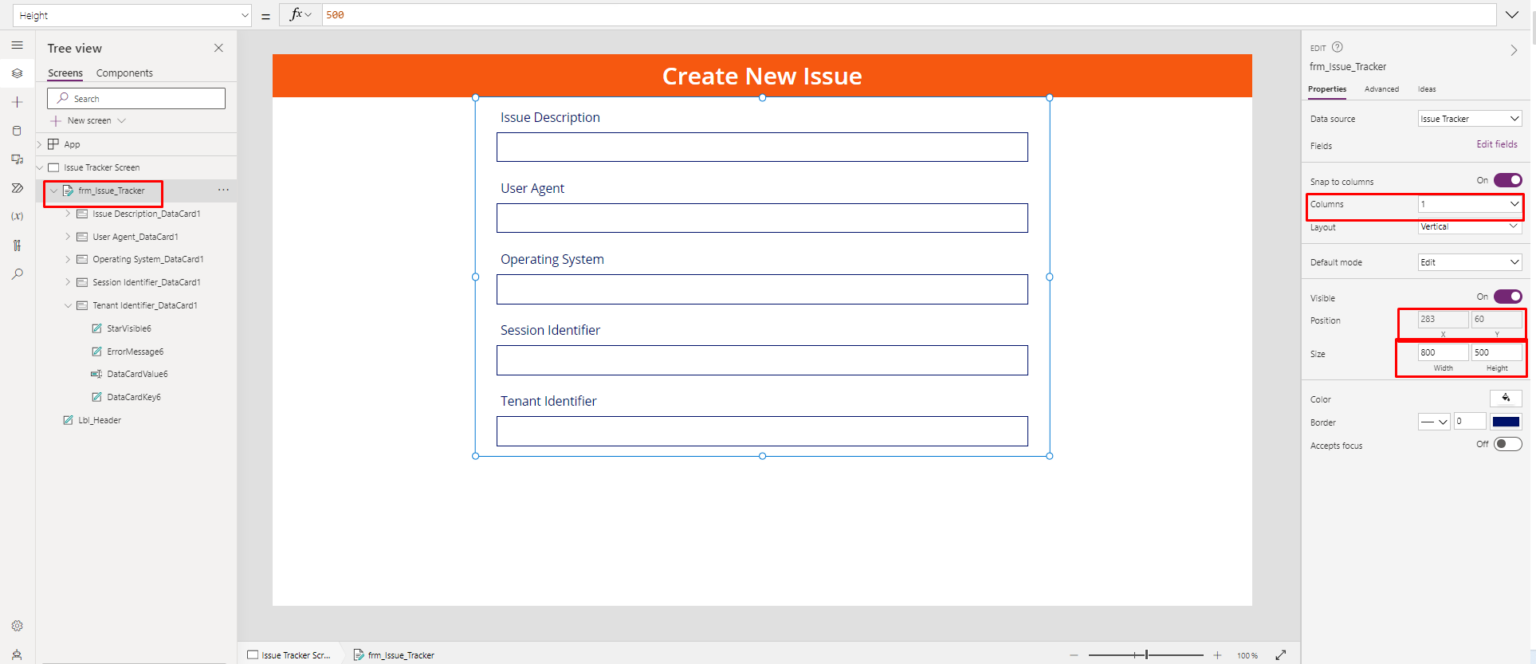Open the Media panel icon
This screenshot has width=1536, height=664.
(16, 158)
